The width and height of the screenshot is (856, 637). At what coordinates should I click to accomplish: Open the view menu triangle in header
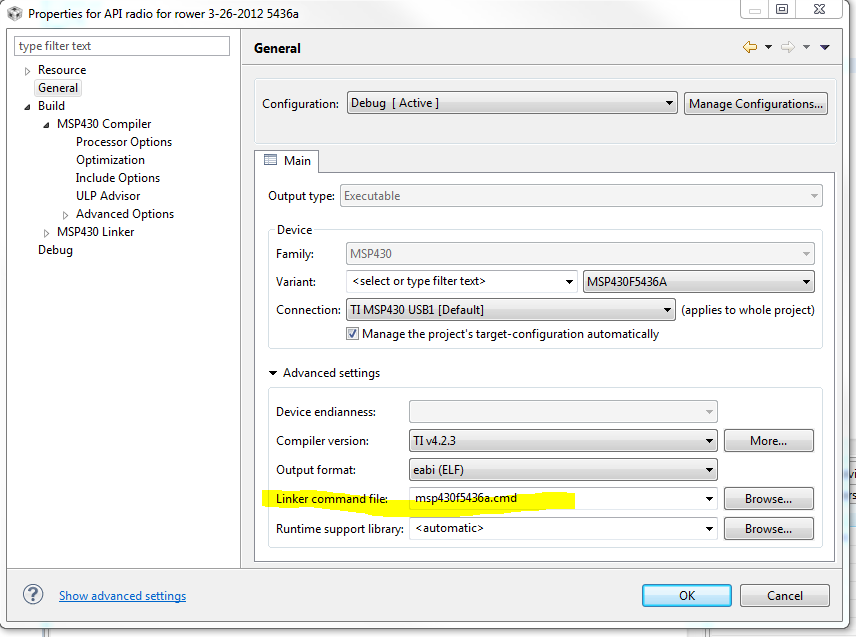coord(825,47)
